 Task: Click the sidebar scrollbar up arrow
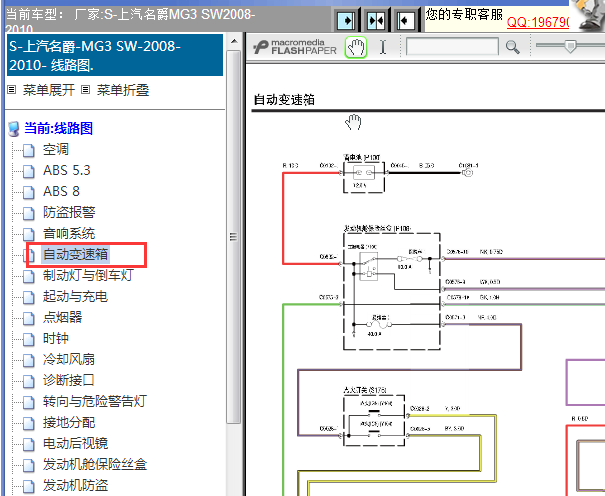tap(234, 41)
